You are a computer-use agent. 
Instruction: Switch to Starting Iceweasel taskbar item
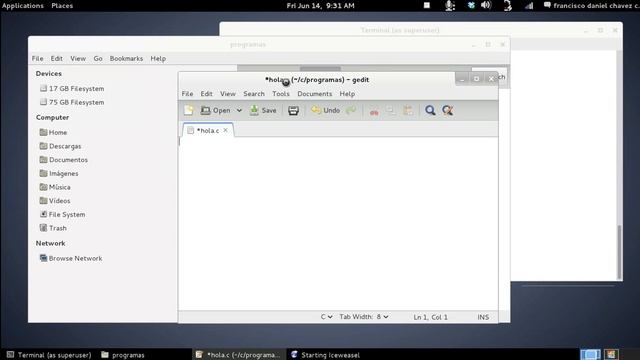pyautogui.click(x=326, y=355)
